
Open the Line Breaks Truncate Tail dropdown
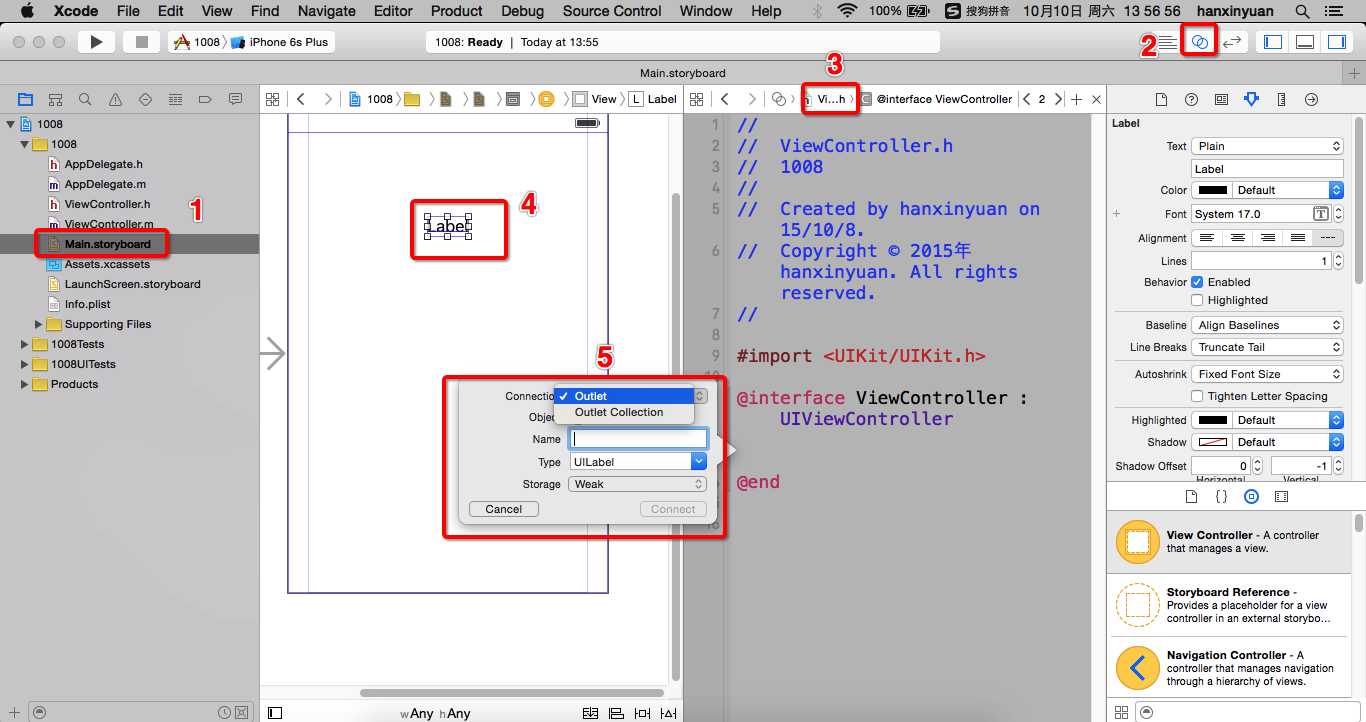[1267, 347]
